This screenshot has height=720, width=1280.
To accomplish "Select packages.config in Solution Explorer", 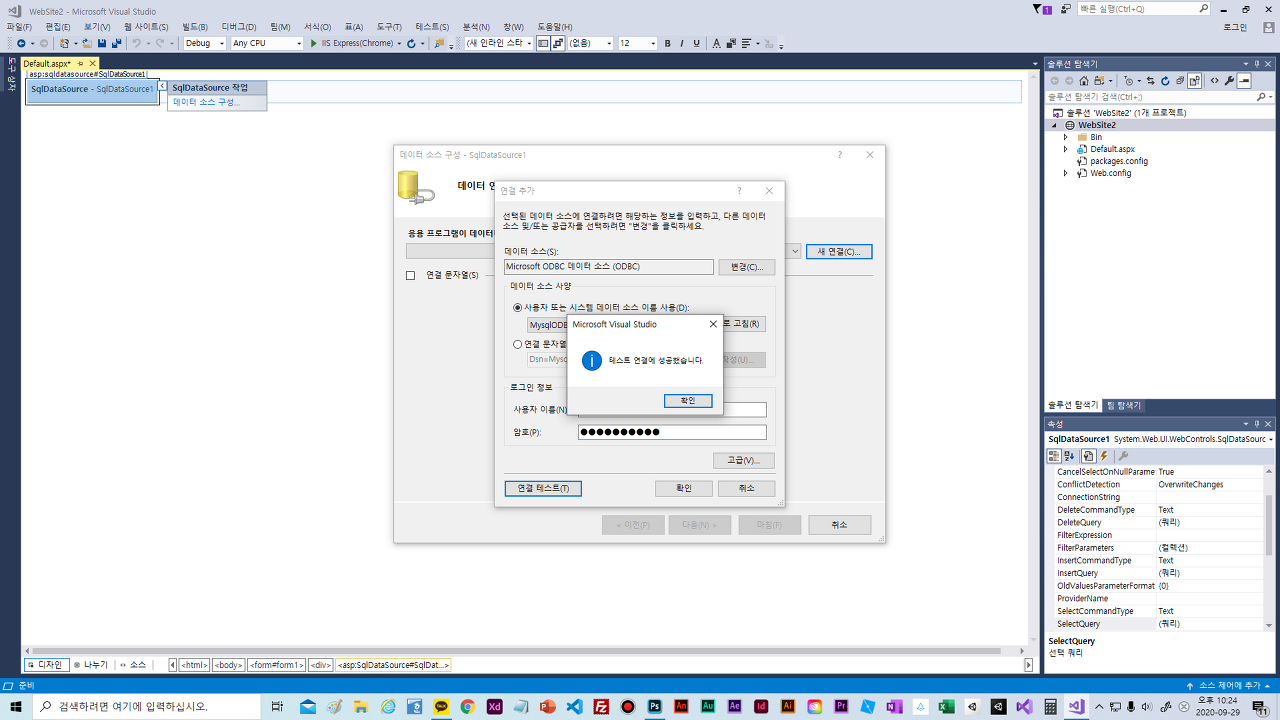I will 1119,161.
